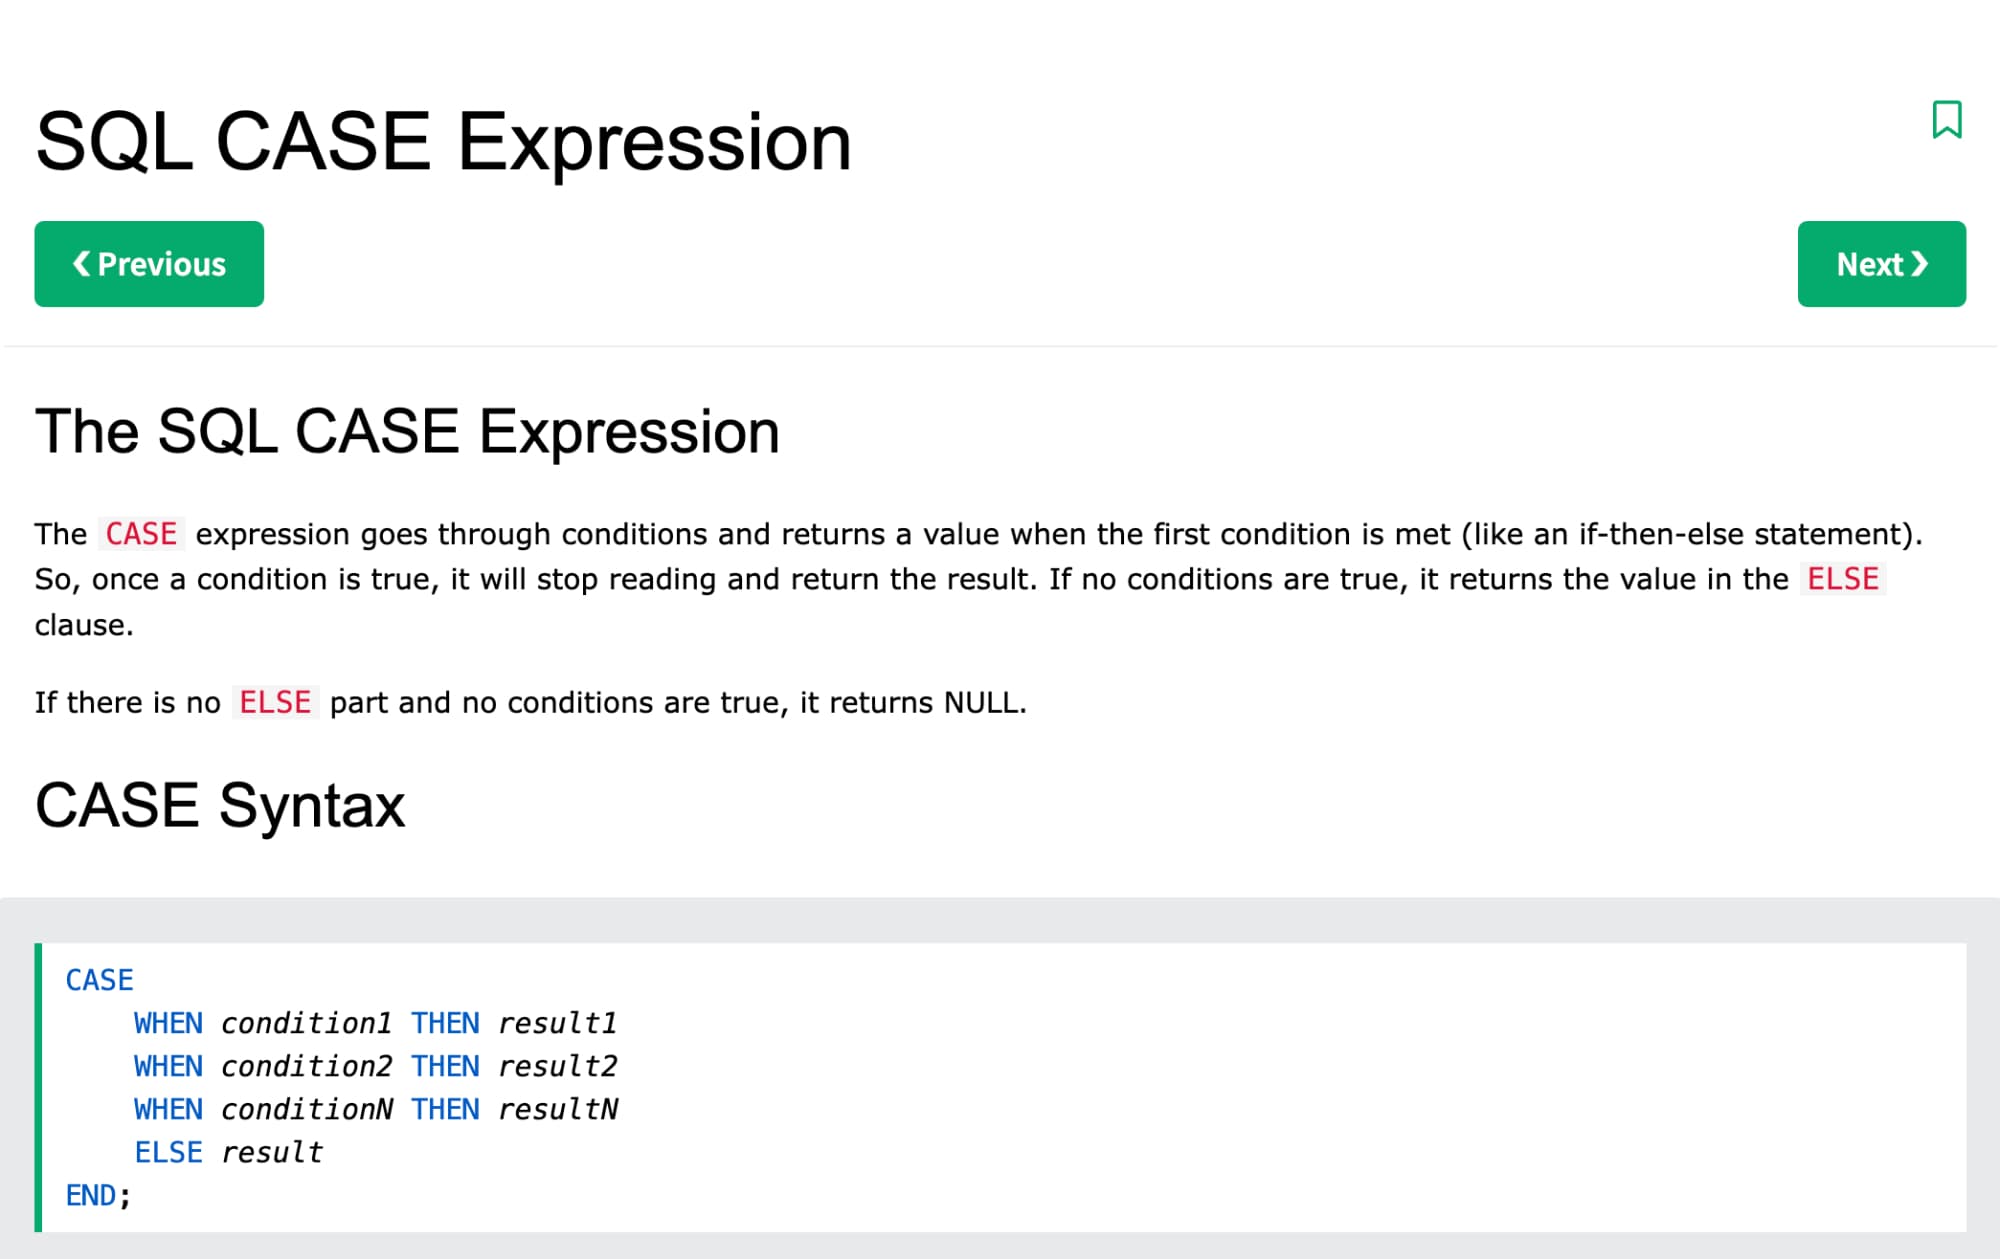Click the blue ELSE keyword in the code block
Screen dimensions: 2000x1259
(x=168, y=1152)
